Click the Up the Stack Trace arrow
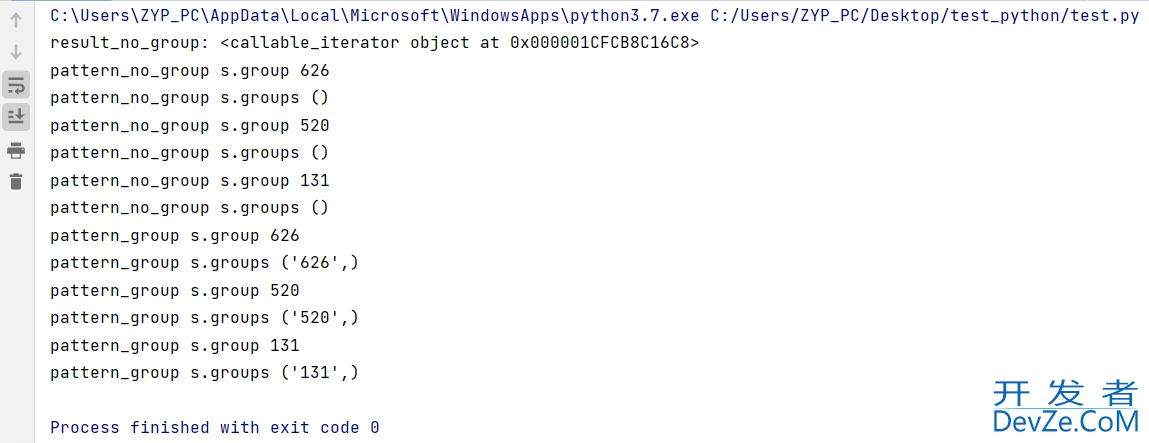This screenshot has width=1149, height=443. click(16, 21)
